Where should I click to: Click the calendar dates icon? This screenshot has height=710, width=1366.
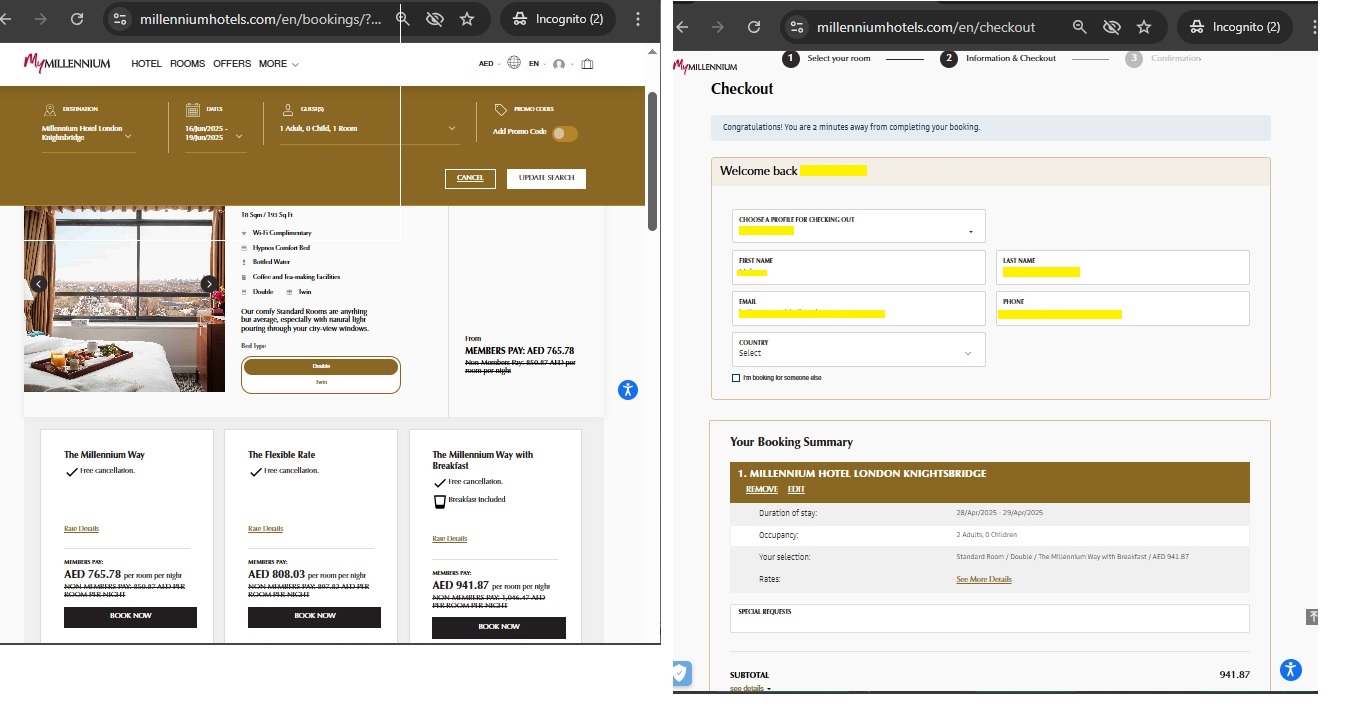pos(193,110)
